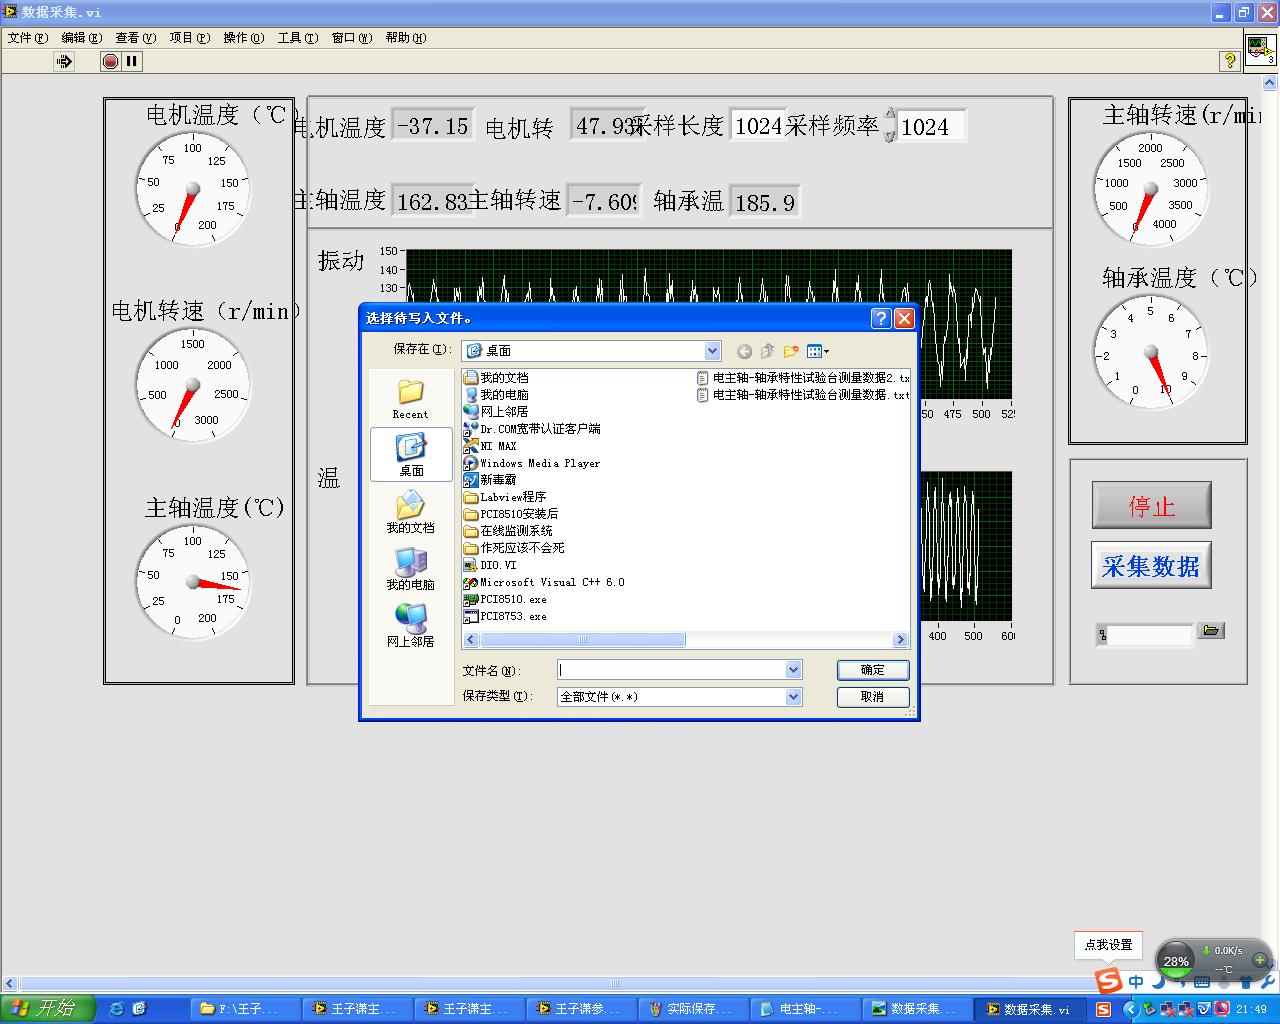Expand the 保存在 location dropdown
1280x1024 pixels.
coord(712,351)
